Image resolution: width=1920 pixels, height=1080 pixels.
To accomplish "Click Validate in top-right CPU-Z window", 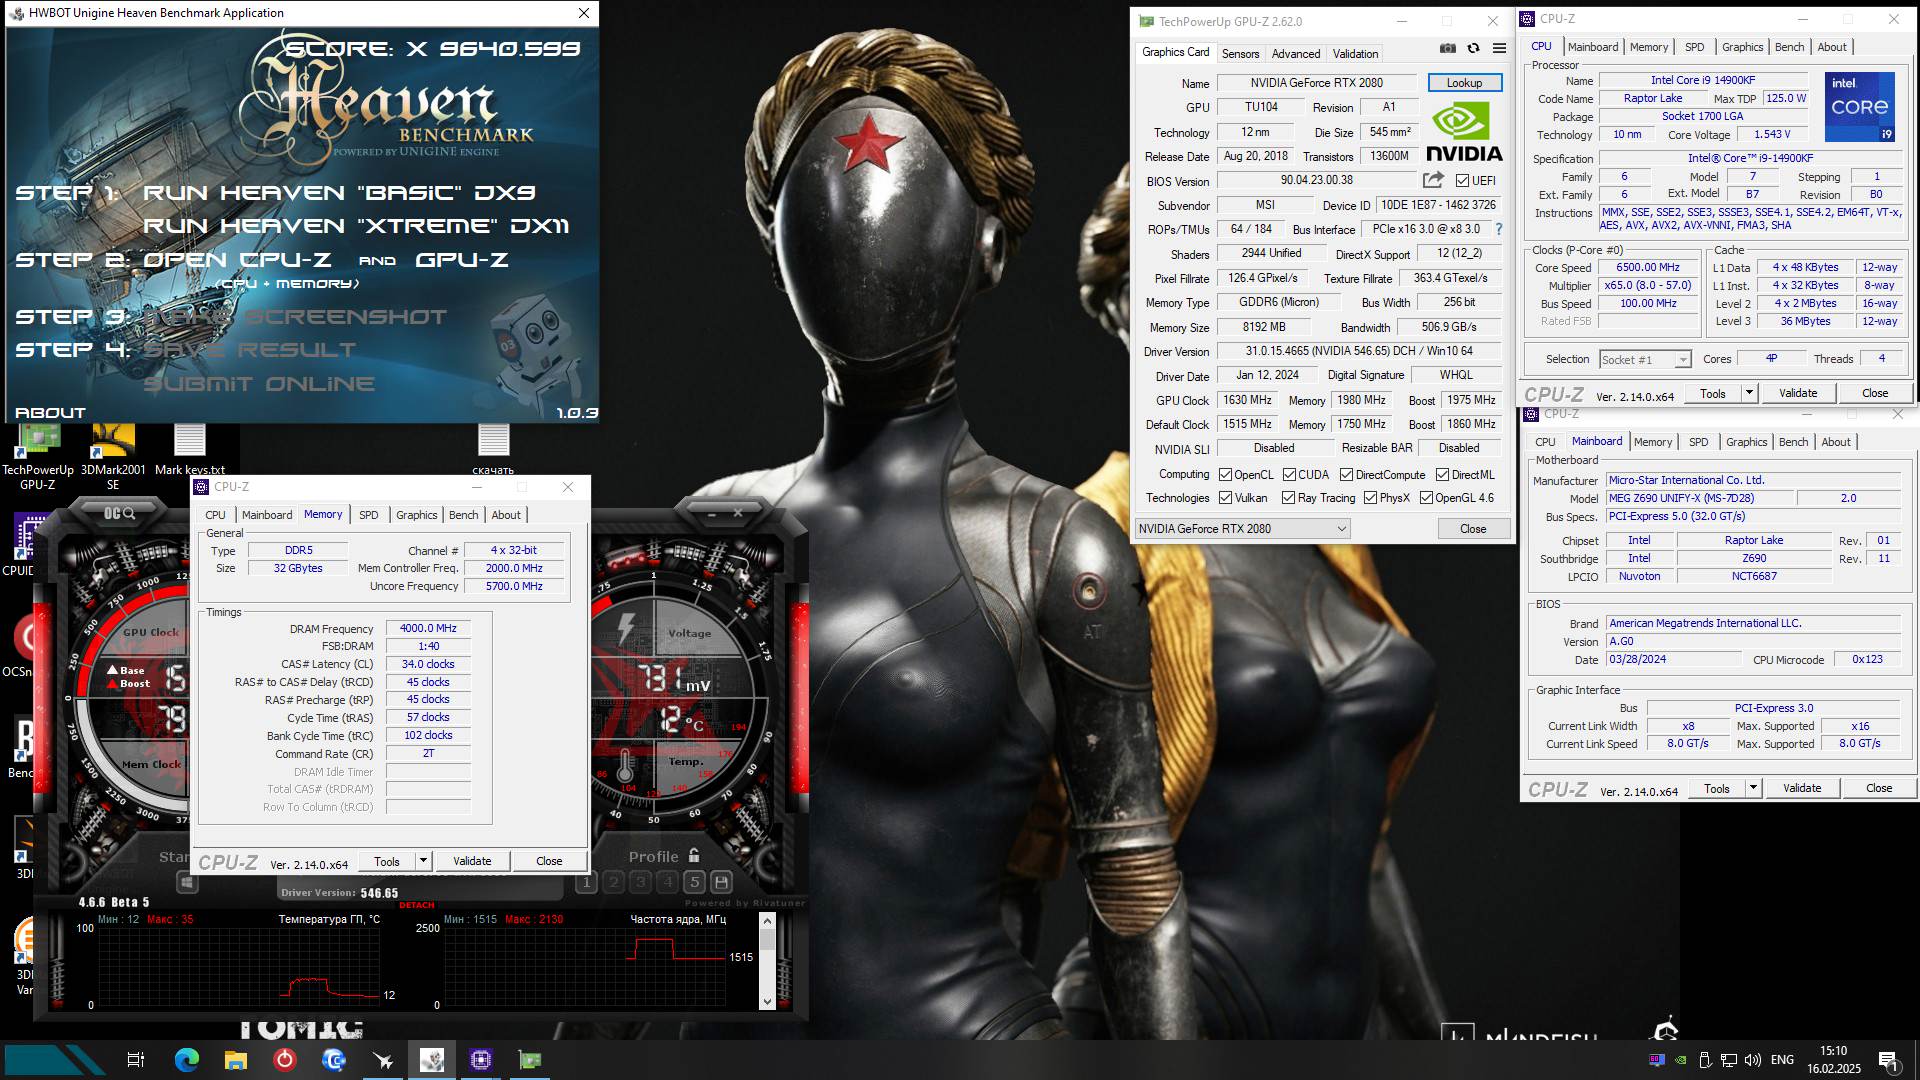I will coord(1798,393).
